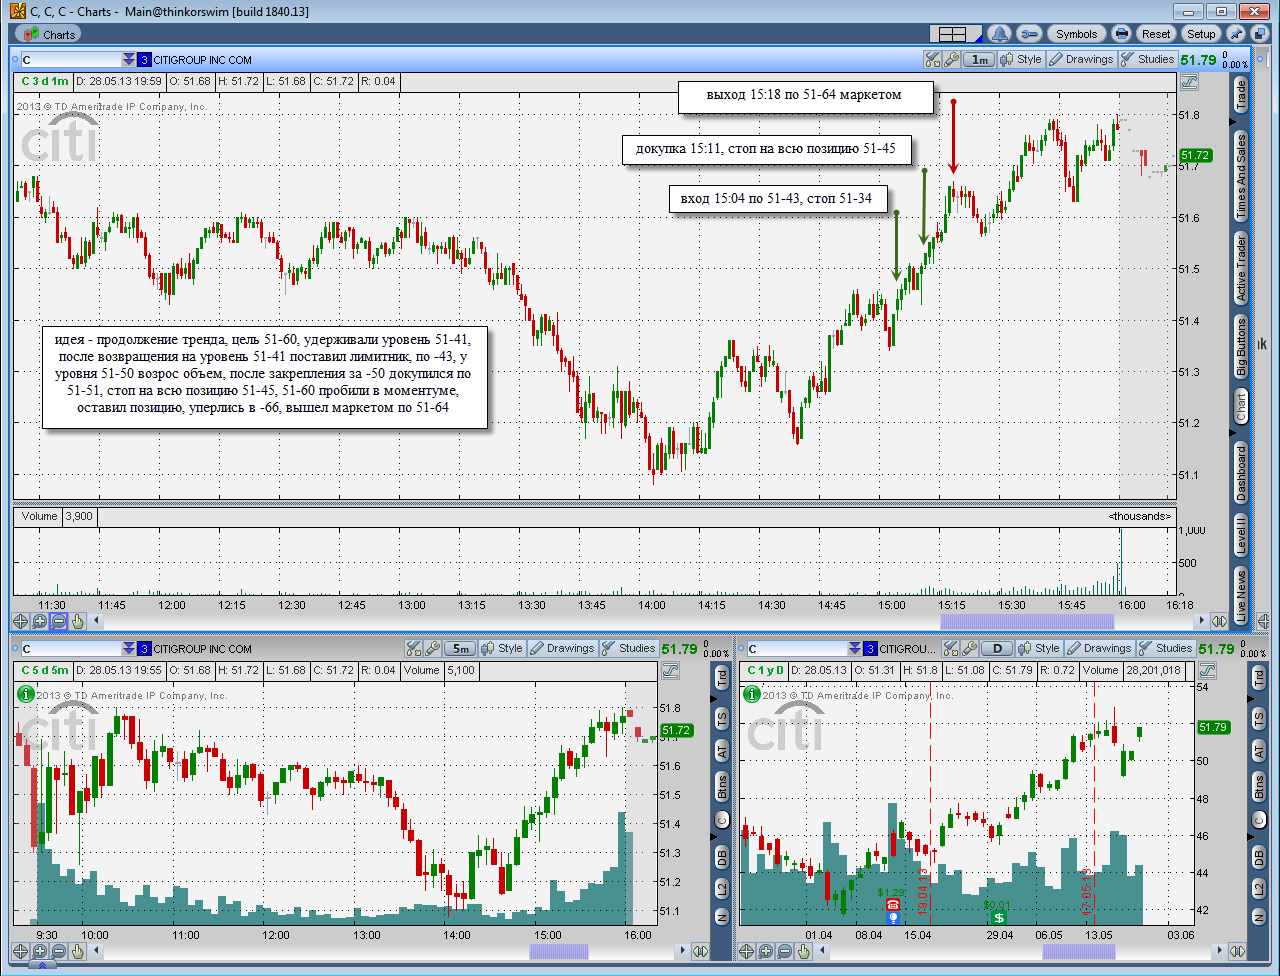Open the wrench settings icon beside 1m
Screen dimensions: 1280x976
951,60
